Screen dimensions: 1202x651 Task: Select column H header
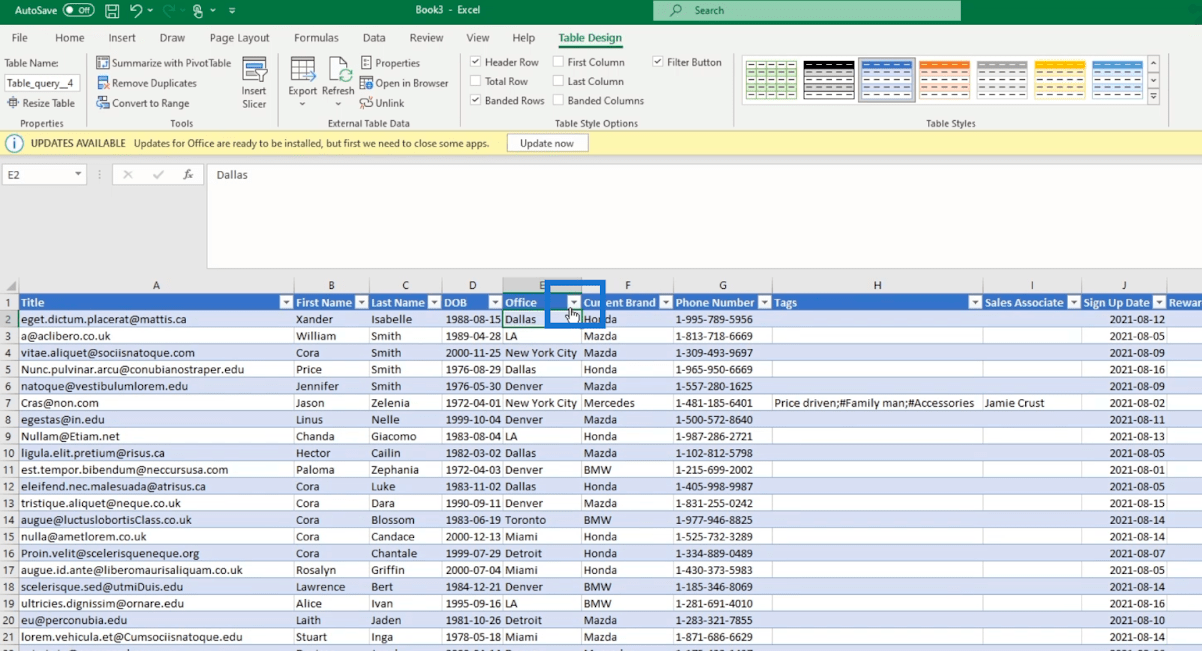tap(877, 286)
